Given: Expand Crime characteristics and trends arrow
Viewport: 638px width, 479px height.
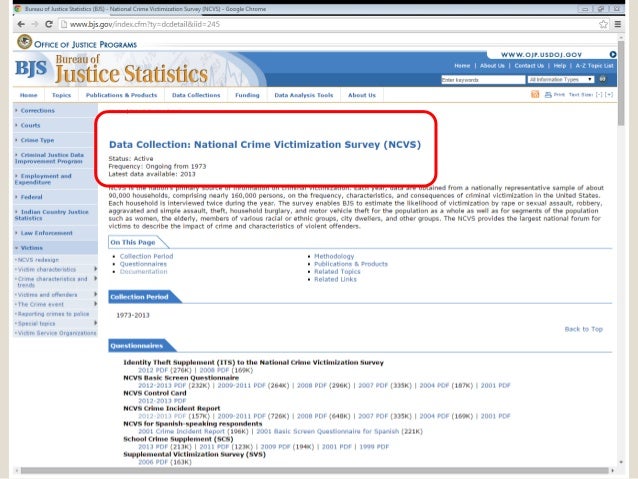Looking at the screenshot, I should pos(96,278).
